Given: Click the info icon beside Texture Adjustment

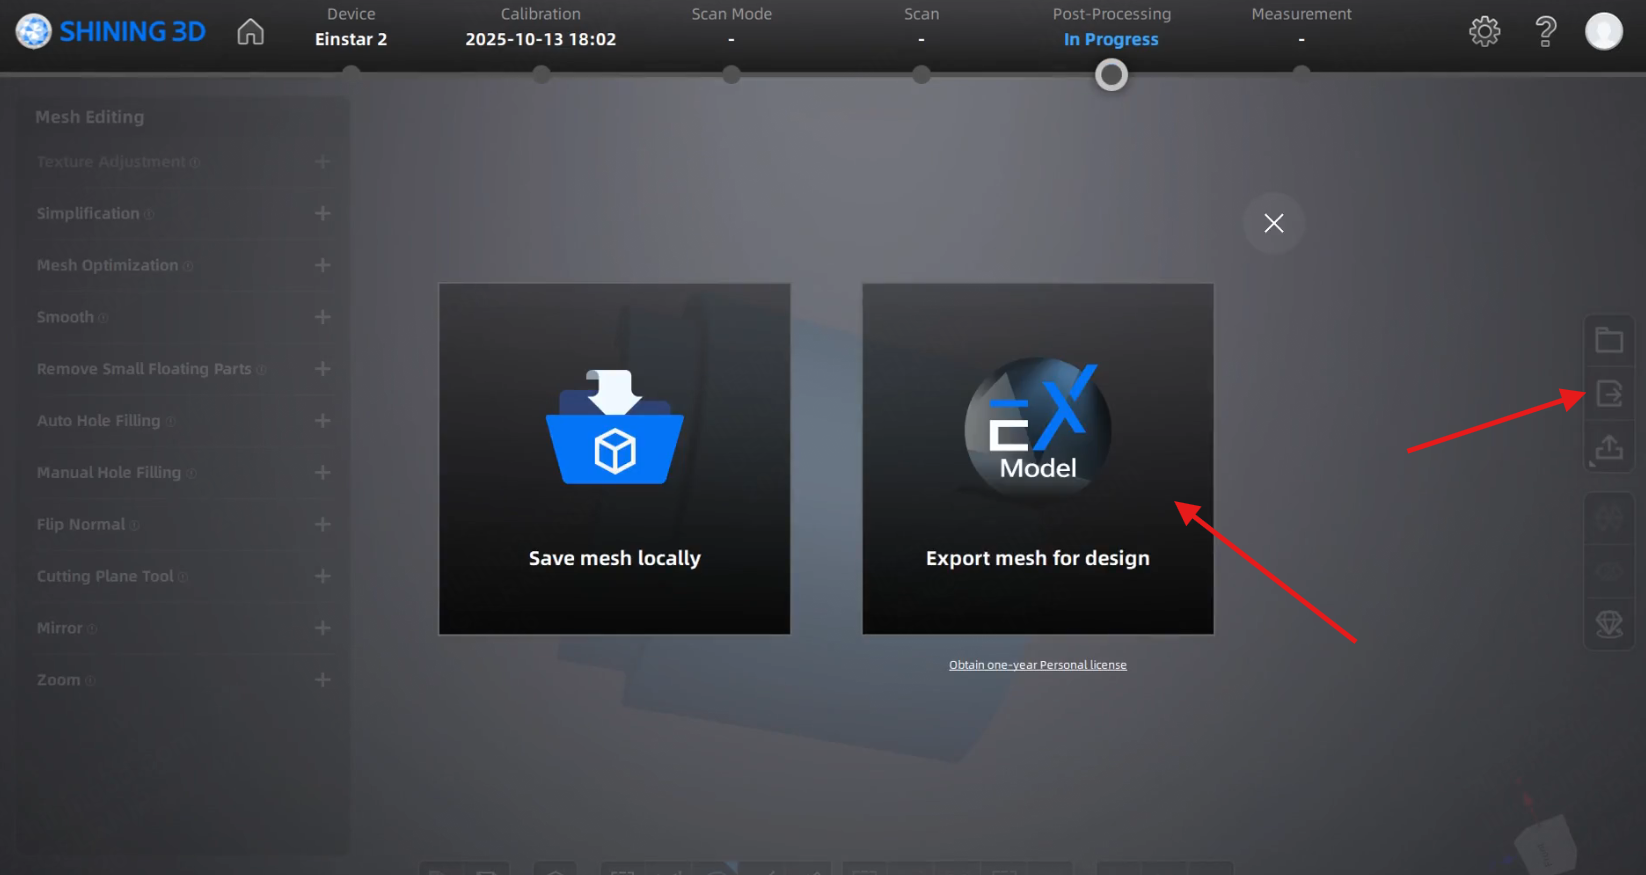Looking at the screenshot, I should coord(195,163).
